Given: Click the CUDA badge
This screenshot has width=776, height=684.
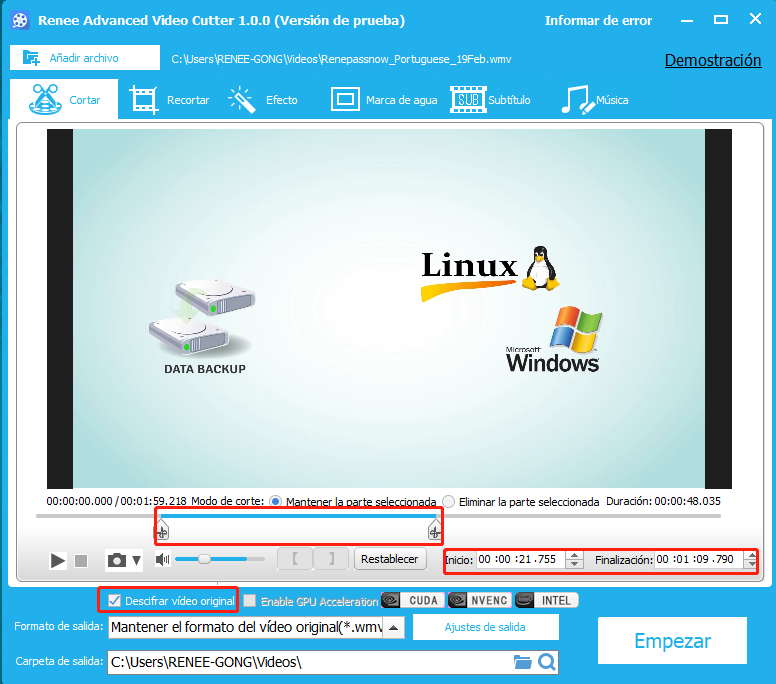Looking at the screenshot, I should point(413,600).
